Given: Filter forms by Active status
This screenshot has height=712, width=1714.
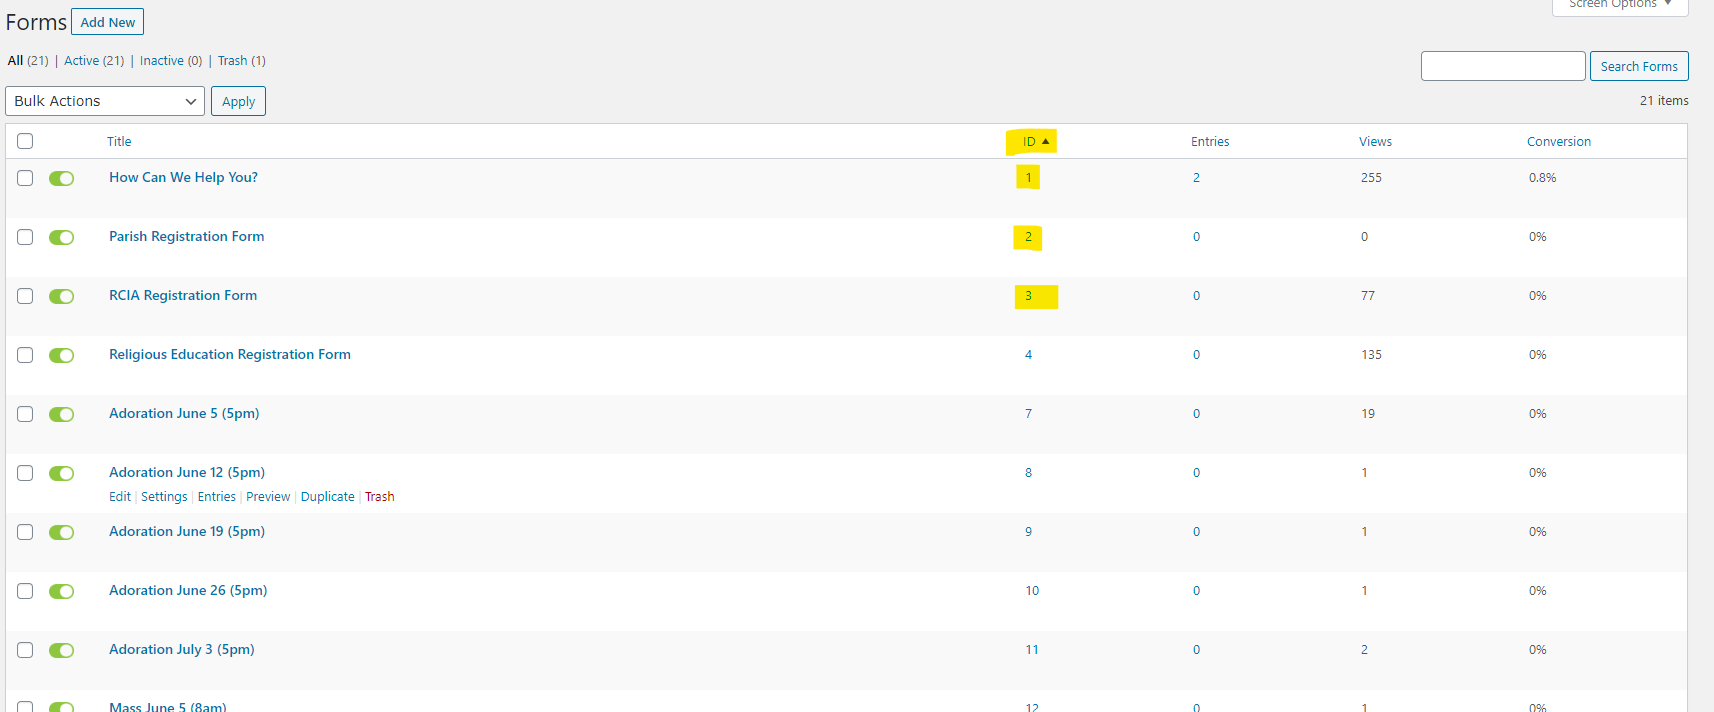Looking at the screenshot, I should [x=81, y=61].
